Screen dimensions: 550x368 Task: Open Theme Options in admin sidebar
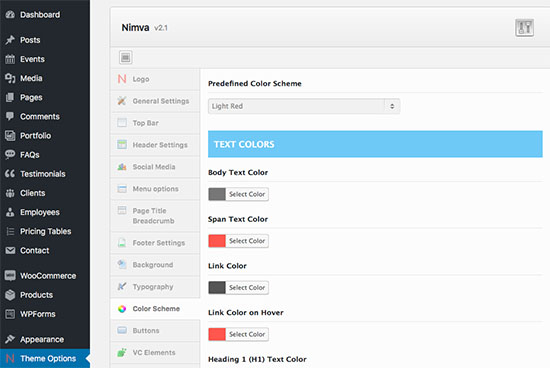pyautogui.click(x=45, y=359)
